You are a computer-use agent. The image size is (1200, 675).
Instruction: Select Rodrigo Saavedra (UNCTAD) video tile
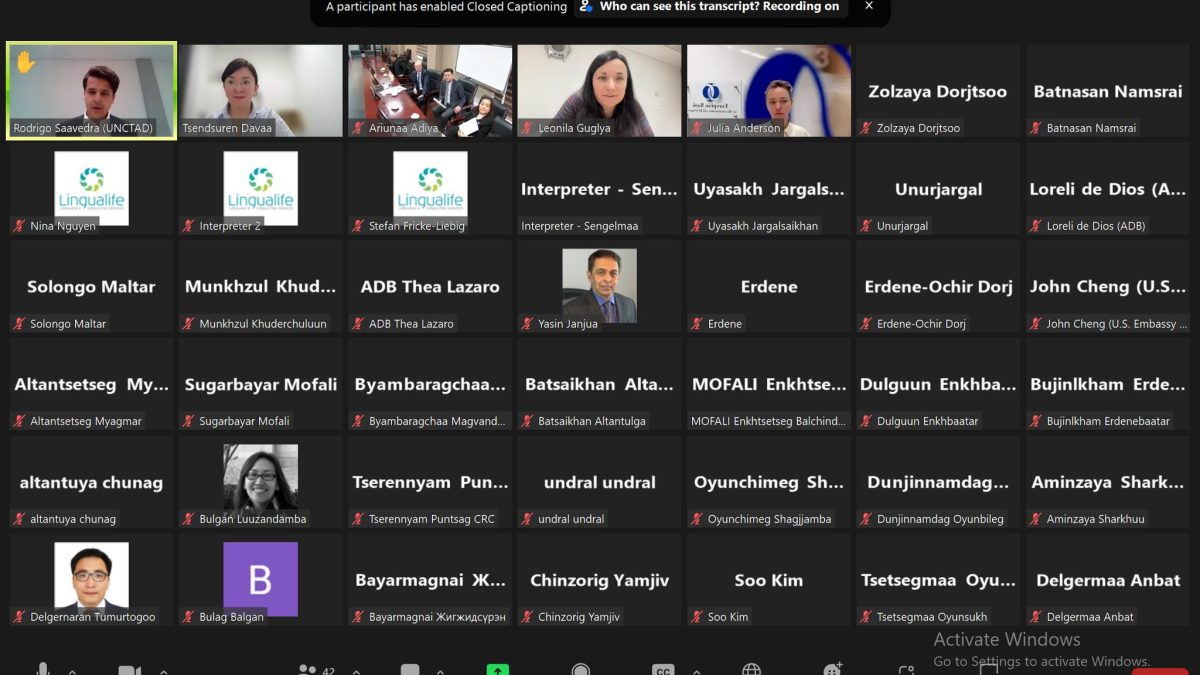[91, 90]
